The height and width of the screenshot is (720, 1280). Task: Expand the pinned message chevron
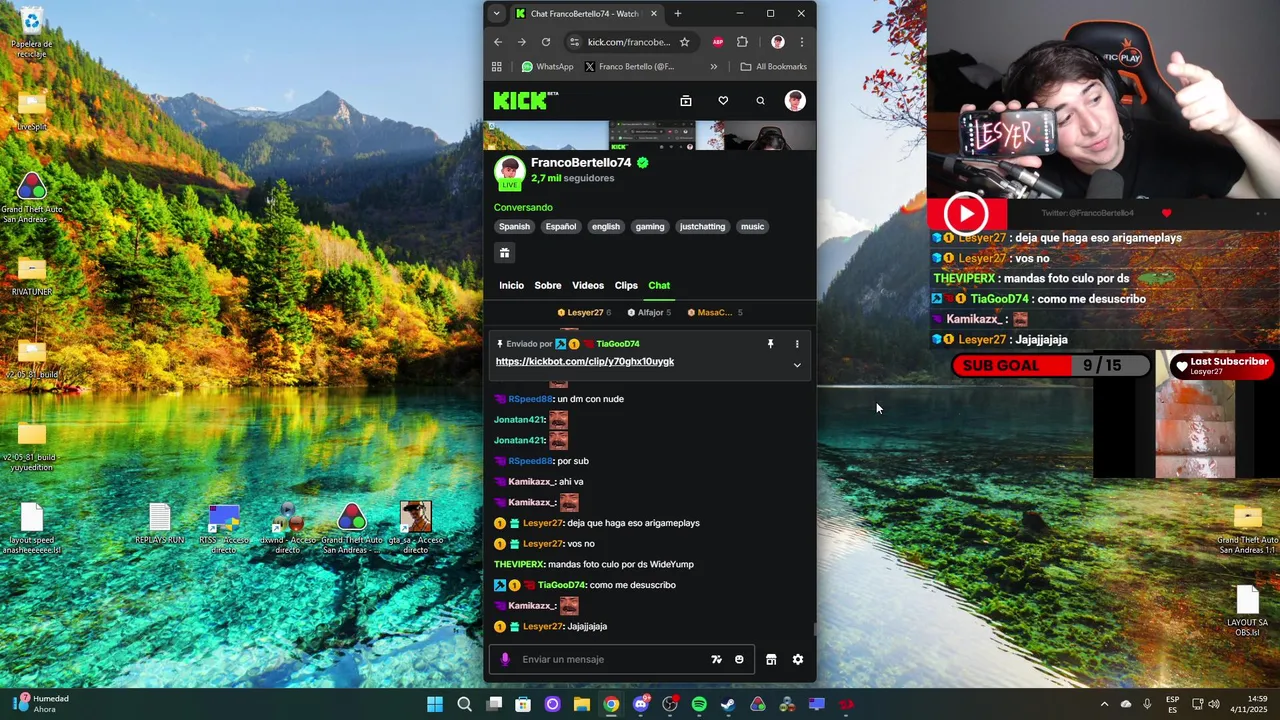(x=797, y=365)
